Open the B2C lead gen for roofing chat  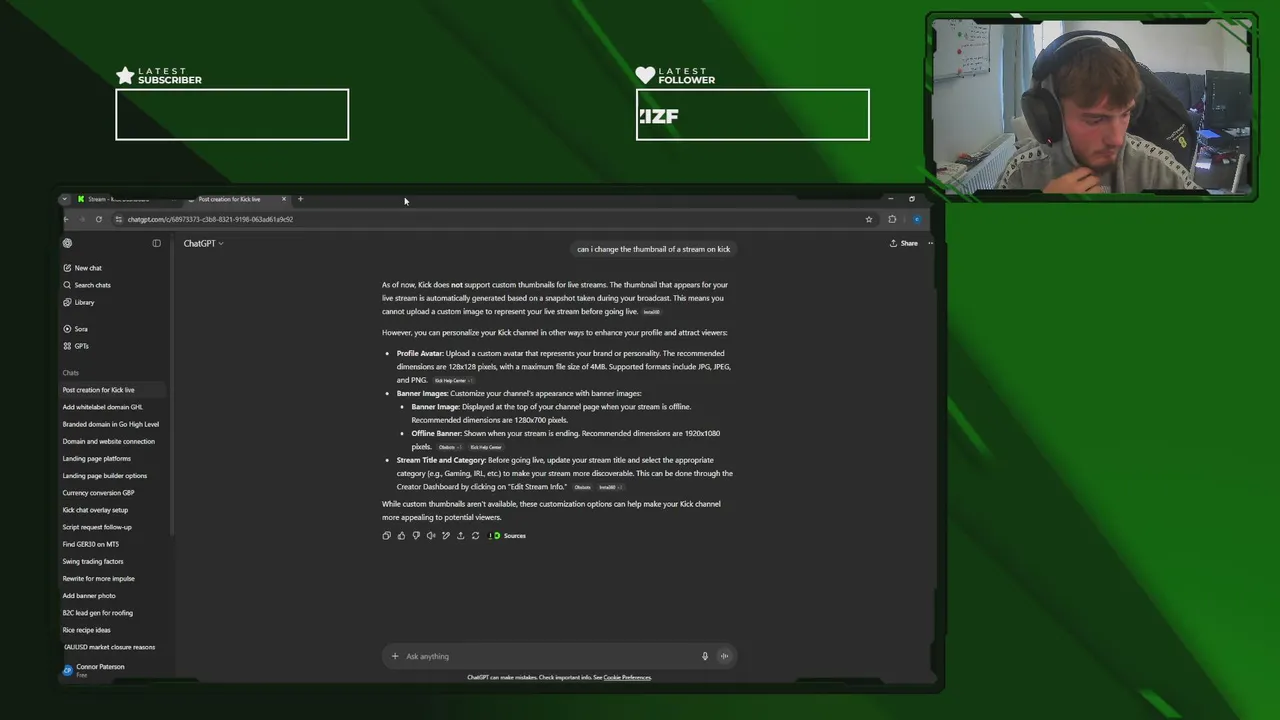pos(113,613)
